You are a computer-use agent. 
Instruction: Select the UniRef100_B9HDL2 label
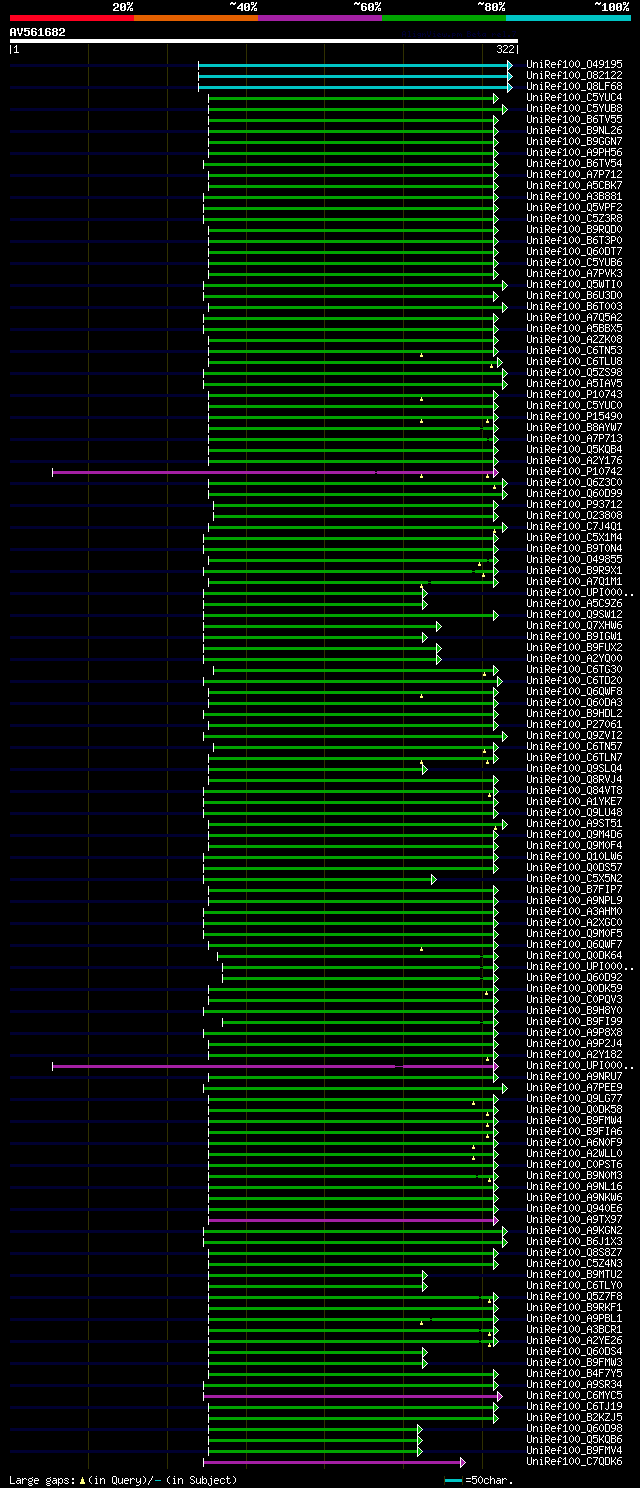575,713
